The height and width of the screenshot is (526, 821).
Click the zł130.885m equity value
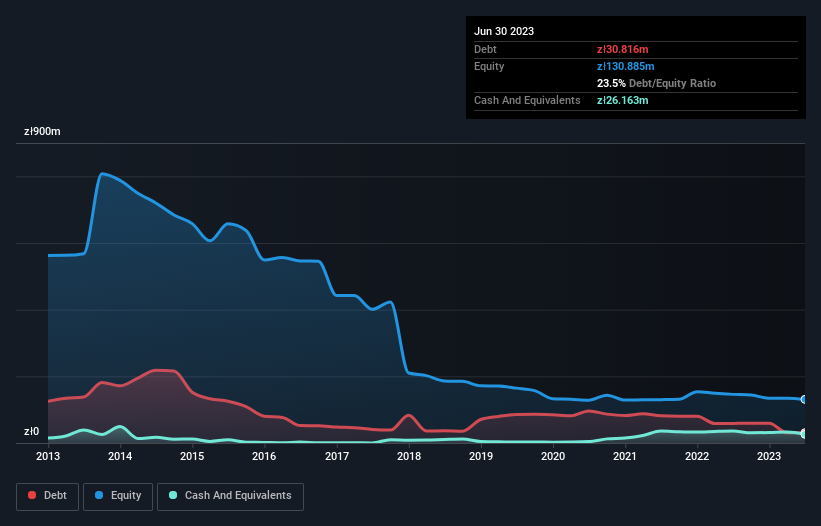(x=626, y=66)
